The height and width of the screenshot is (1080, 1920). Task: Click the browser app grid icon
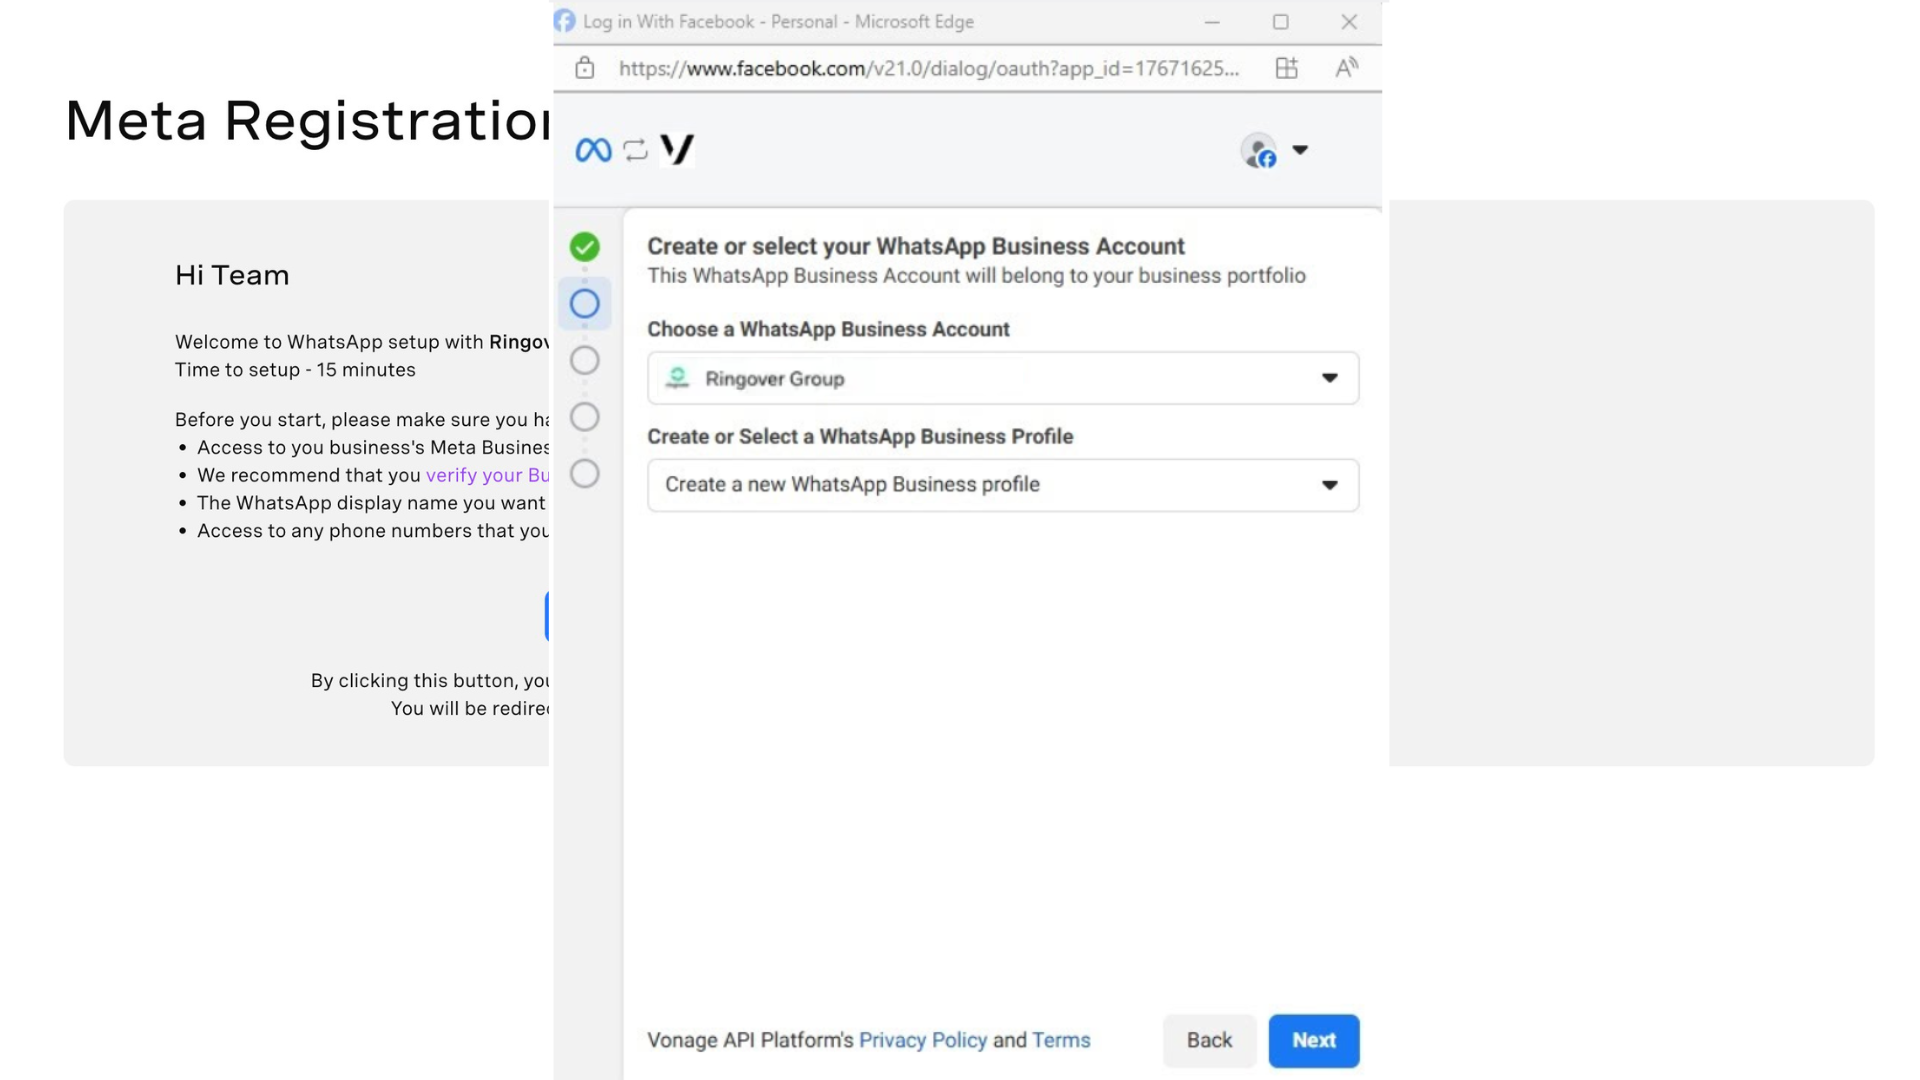[x=1286, y=68]
